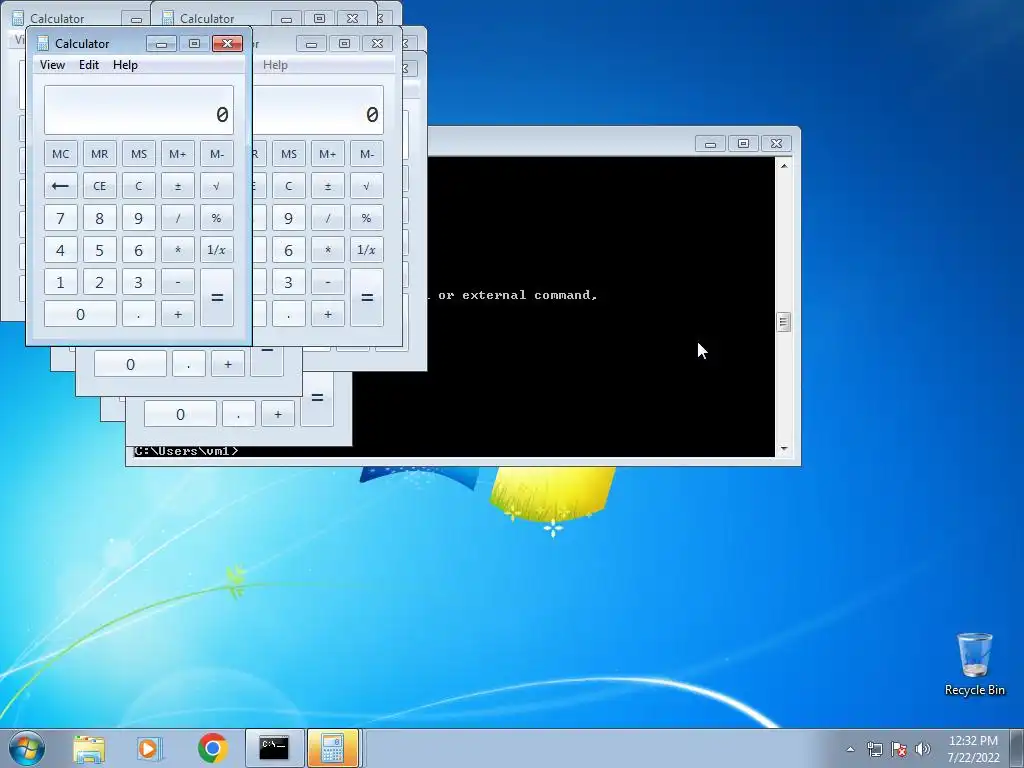The width and height of the screenshot is (1024, 768).
Task: Click plus-minus sign in front Calculator
Action: [x=178, y=186]
